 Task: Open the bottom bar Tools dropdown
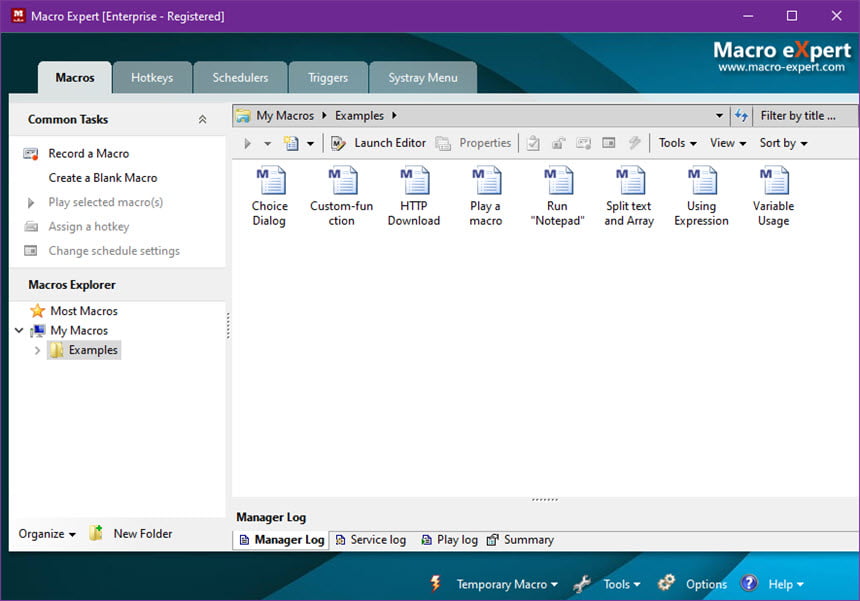pos(621,585)
